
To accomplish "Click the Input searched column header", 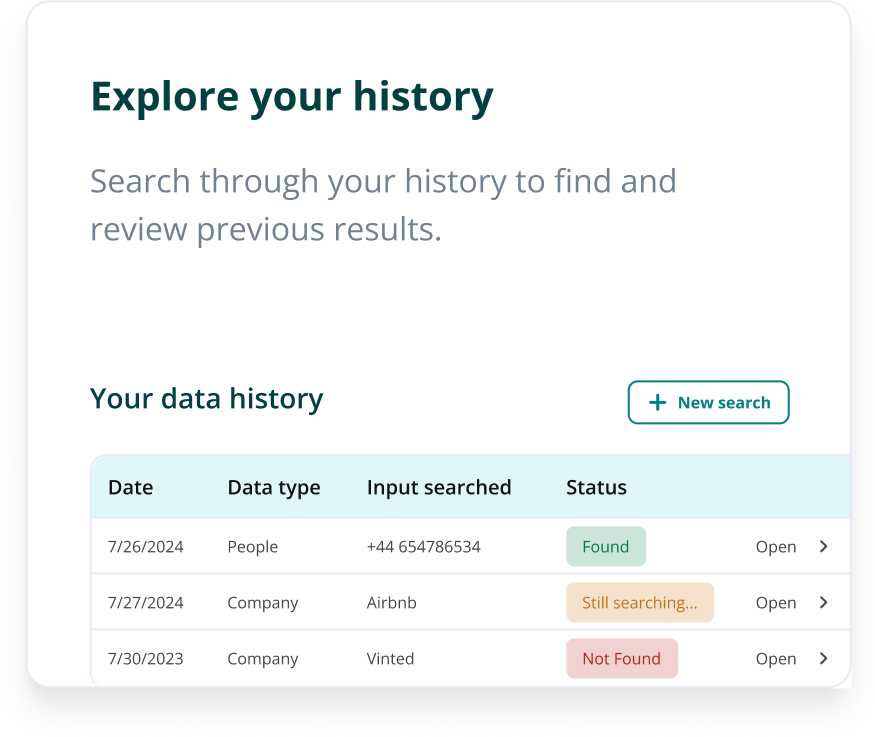I will [439, 487].
